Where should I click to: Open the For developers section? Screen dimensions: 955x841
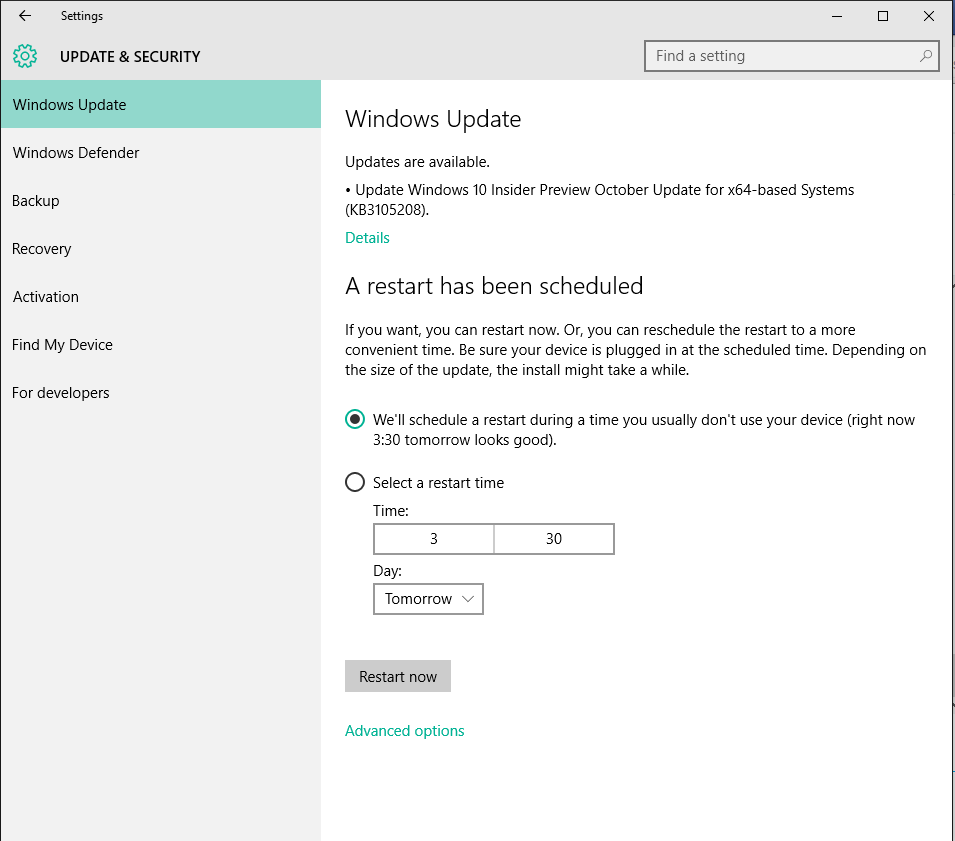[x=161, y=393]
